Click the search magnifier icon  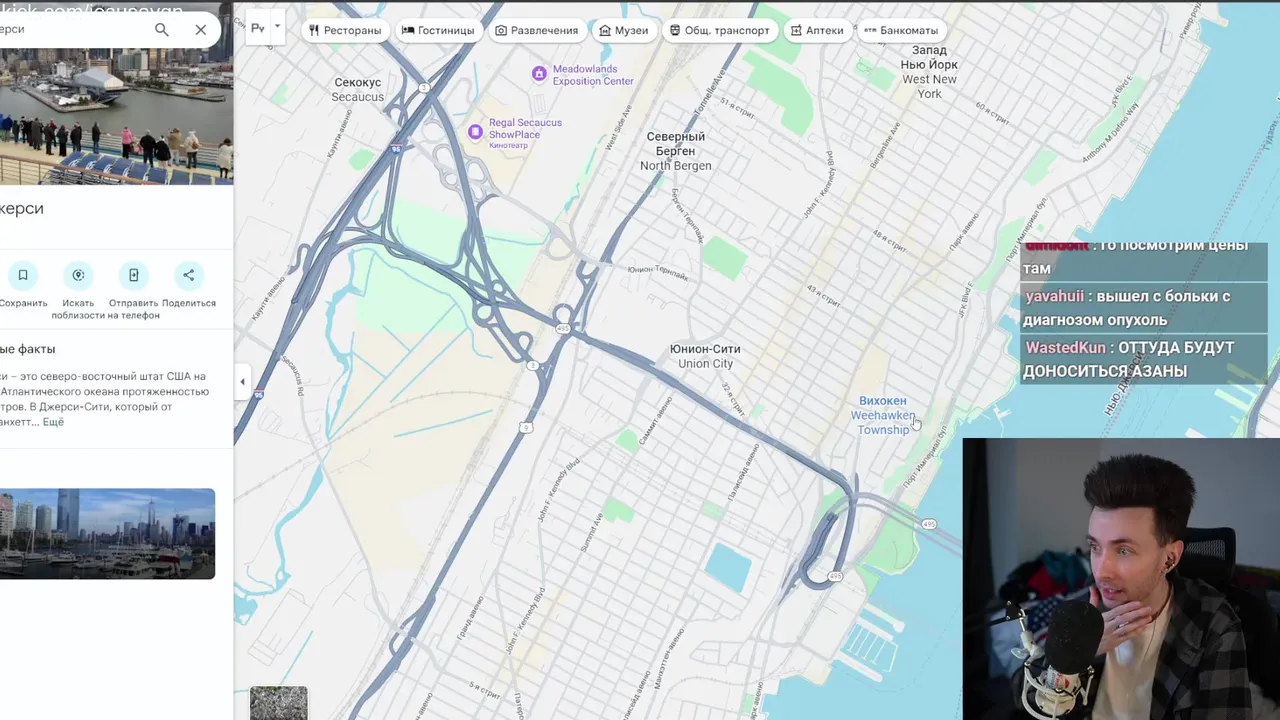point(162,30)
